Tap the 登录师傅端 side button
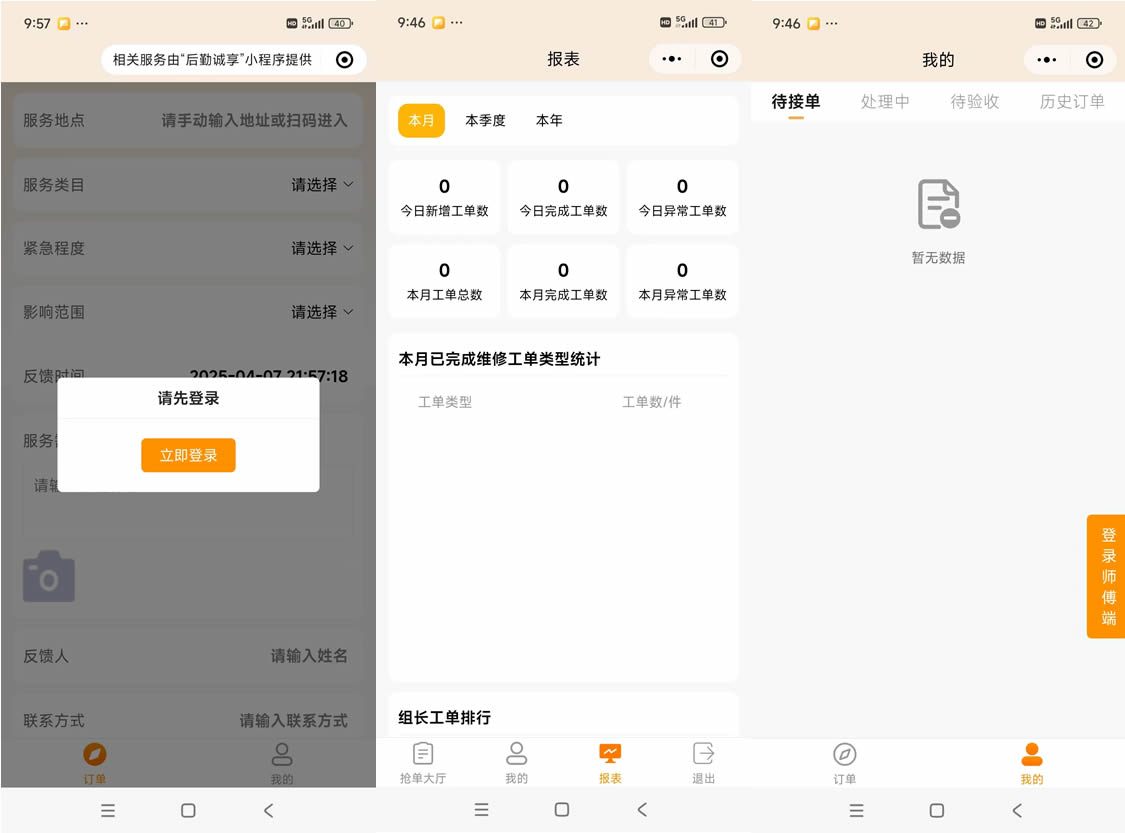Screen dimensions: 1125x833 point(1106,577)
